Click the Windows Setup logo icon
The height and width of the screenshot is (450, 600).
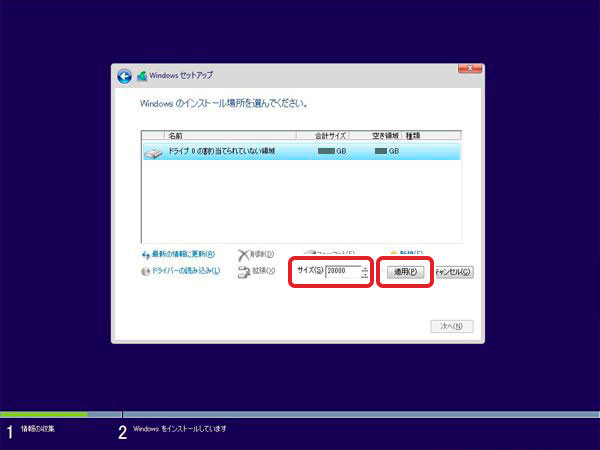pyautogui.click(x=142, y=76)
